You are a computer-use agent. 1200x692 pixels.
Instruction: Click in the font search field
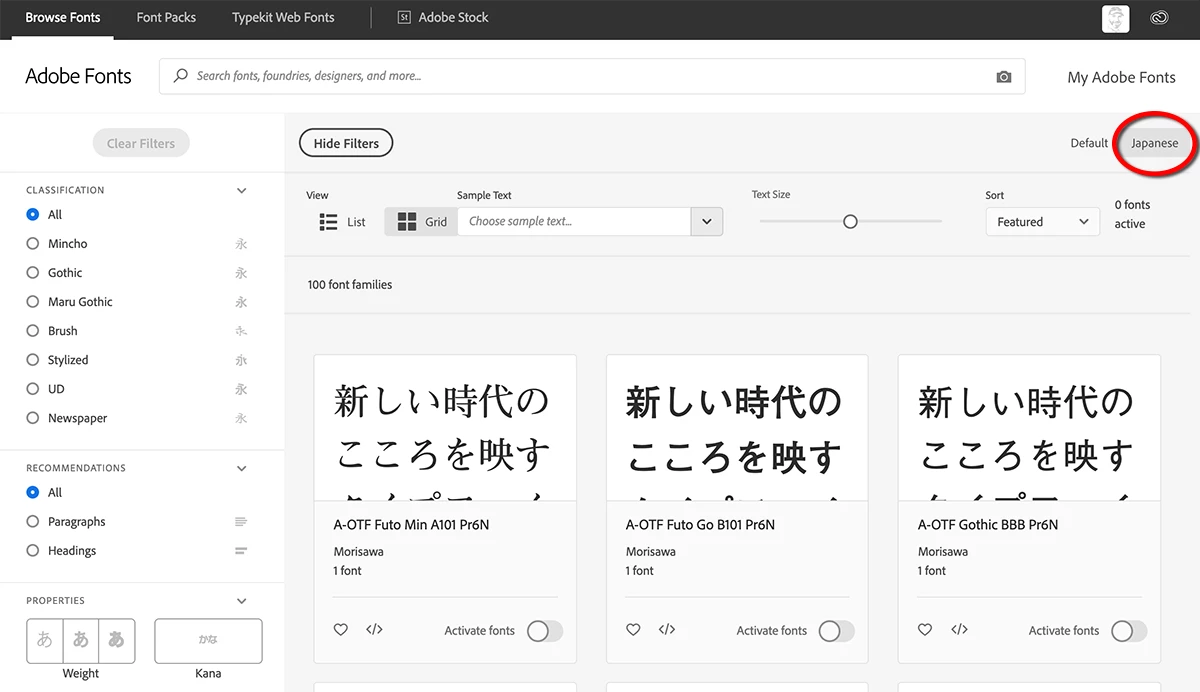coord(592,76)
